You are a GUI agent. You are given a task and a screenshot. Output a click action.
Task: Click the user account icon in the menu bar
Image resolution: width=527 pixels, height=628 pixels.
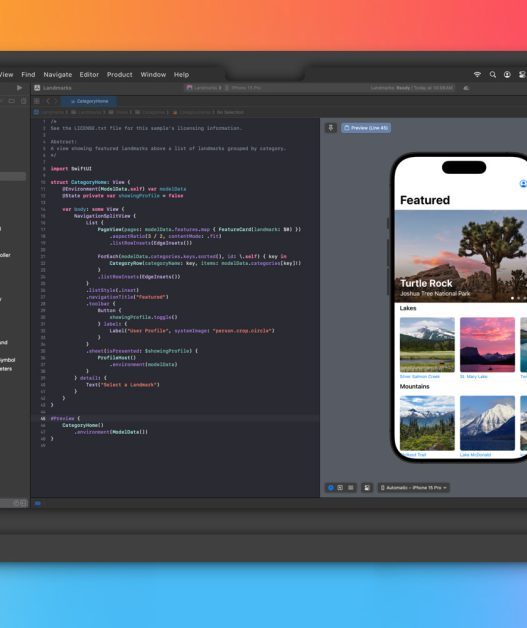click(507, 74)
